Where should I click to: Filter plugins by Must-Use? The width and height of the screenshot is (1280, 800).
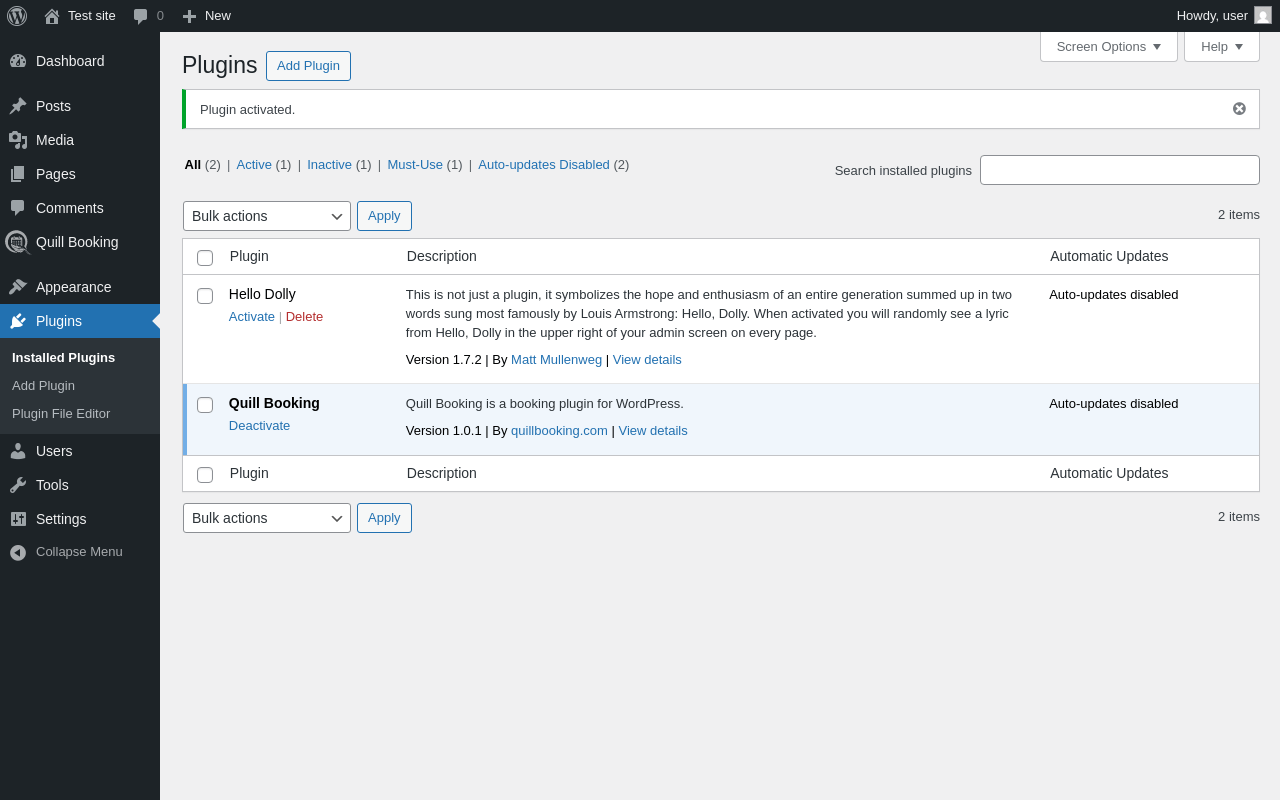click(x=415, y=165)
